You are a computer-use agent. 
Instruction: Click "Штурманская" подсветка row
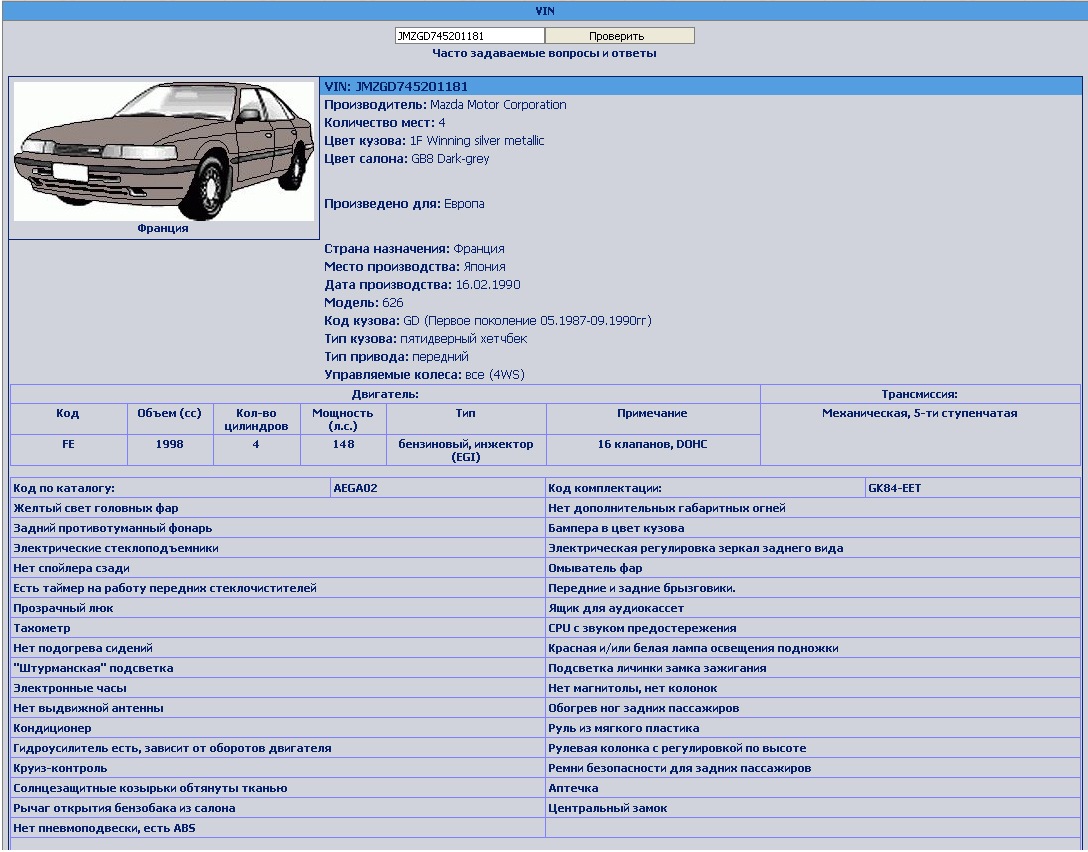coord(278,669)
